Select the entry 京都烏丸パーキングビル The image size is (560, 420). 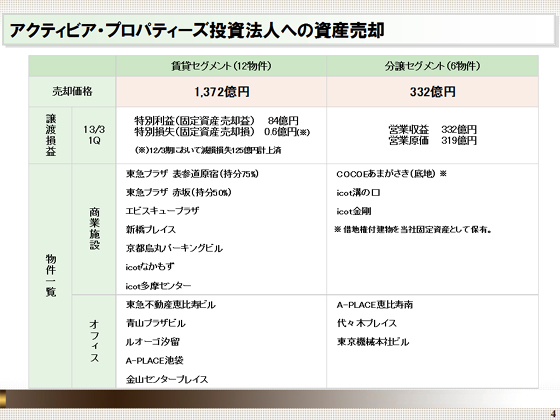coord(174,248)
